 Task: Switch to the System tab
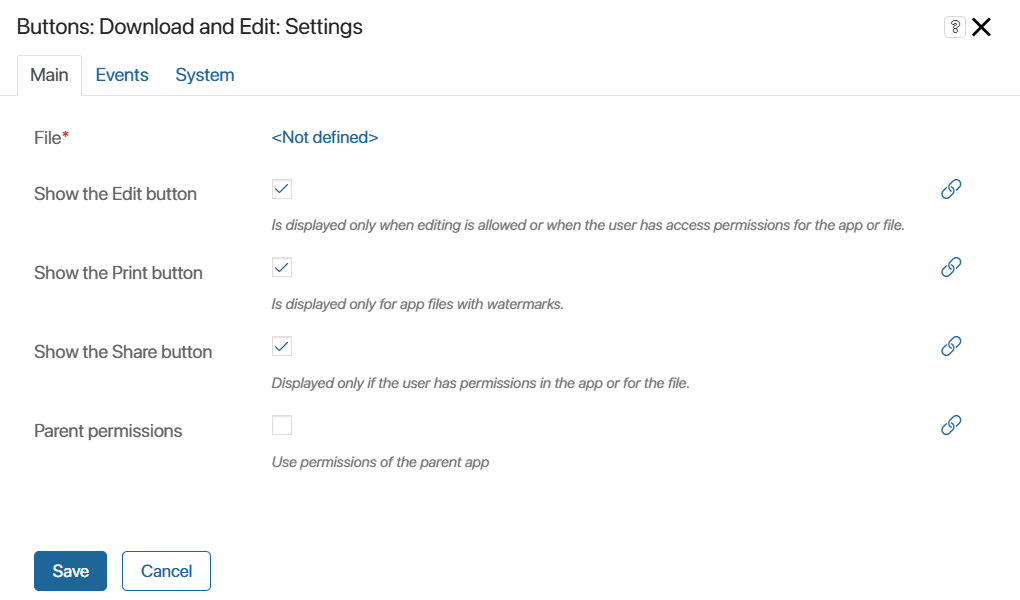205,75
